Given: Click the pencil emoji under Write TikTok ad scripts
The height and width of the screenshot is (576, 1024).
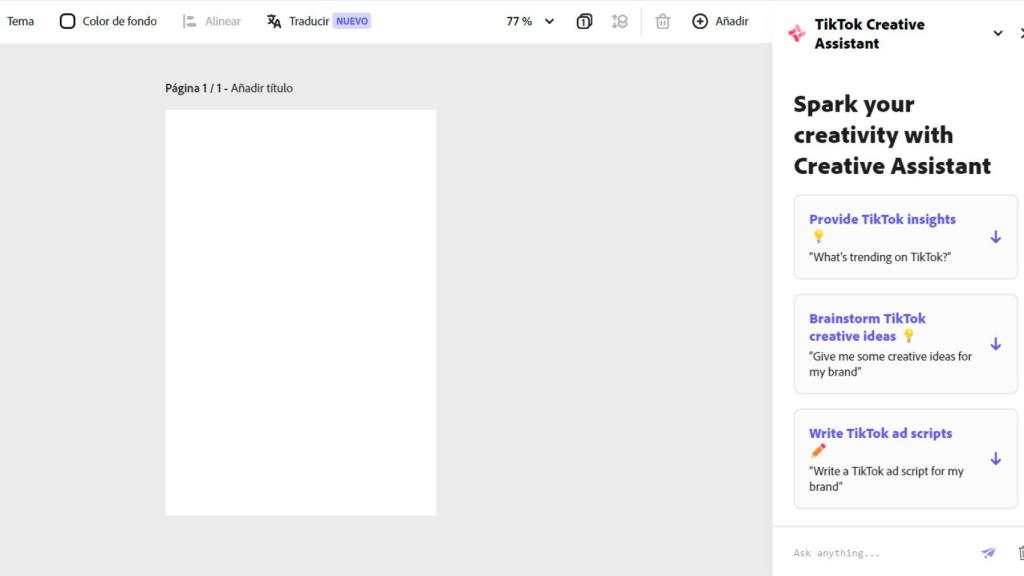Looking at the screenshot, I should 818,451.
